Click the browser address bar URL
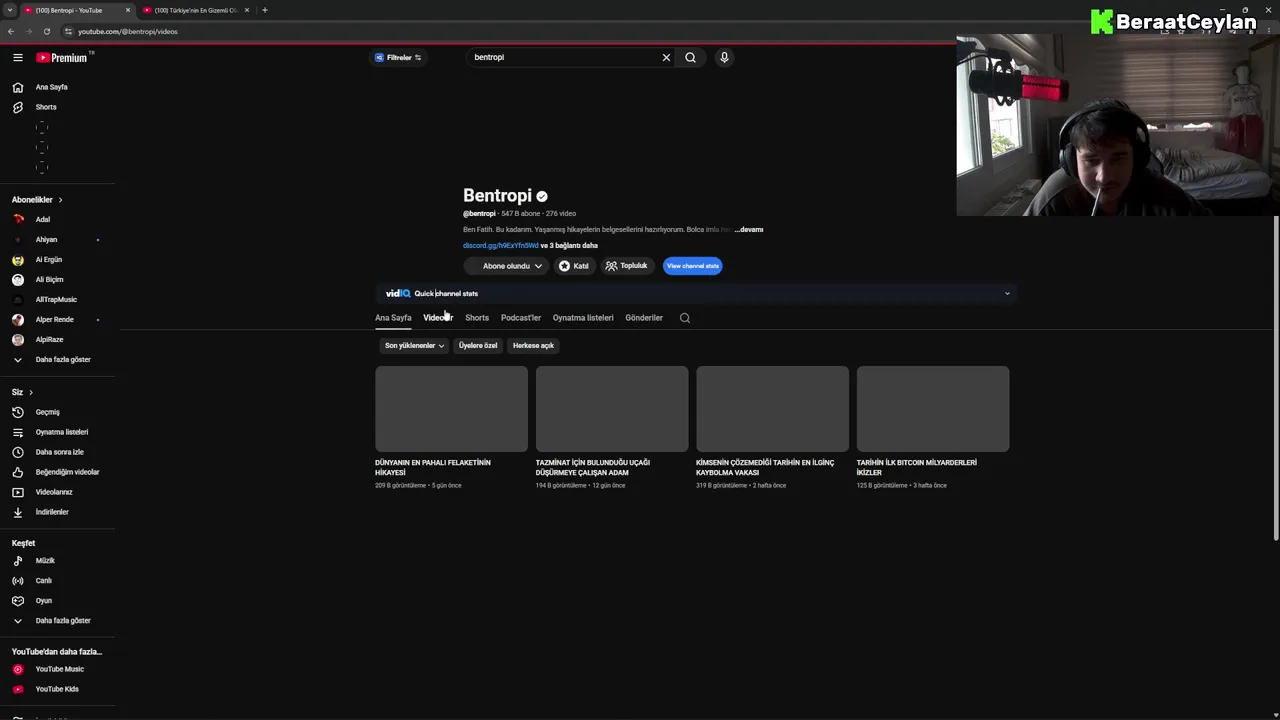This screenshot has height=720, width=1280. coord(128,31)
